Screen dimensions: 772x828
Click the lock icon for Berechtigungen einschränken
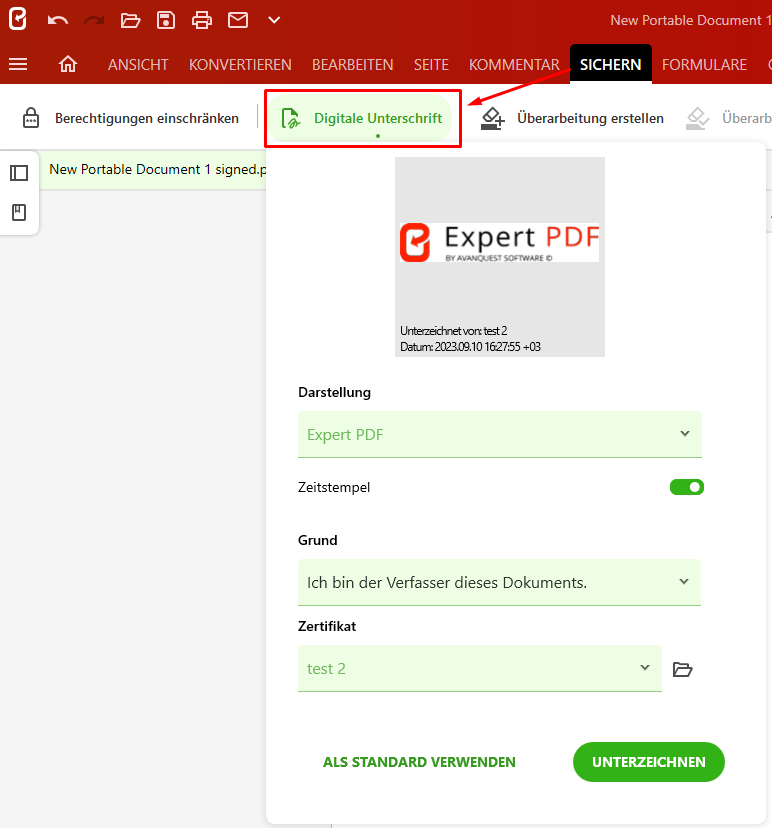click(31, 118)
